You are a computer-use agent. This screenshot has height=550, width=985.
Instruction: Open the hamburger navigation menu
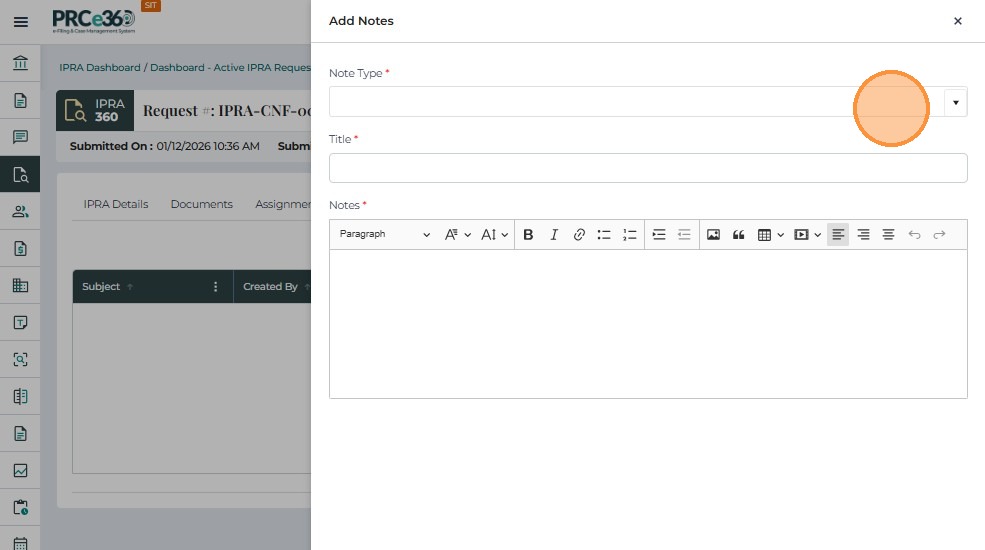pos(21,22)
